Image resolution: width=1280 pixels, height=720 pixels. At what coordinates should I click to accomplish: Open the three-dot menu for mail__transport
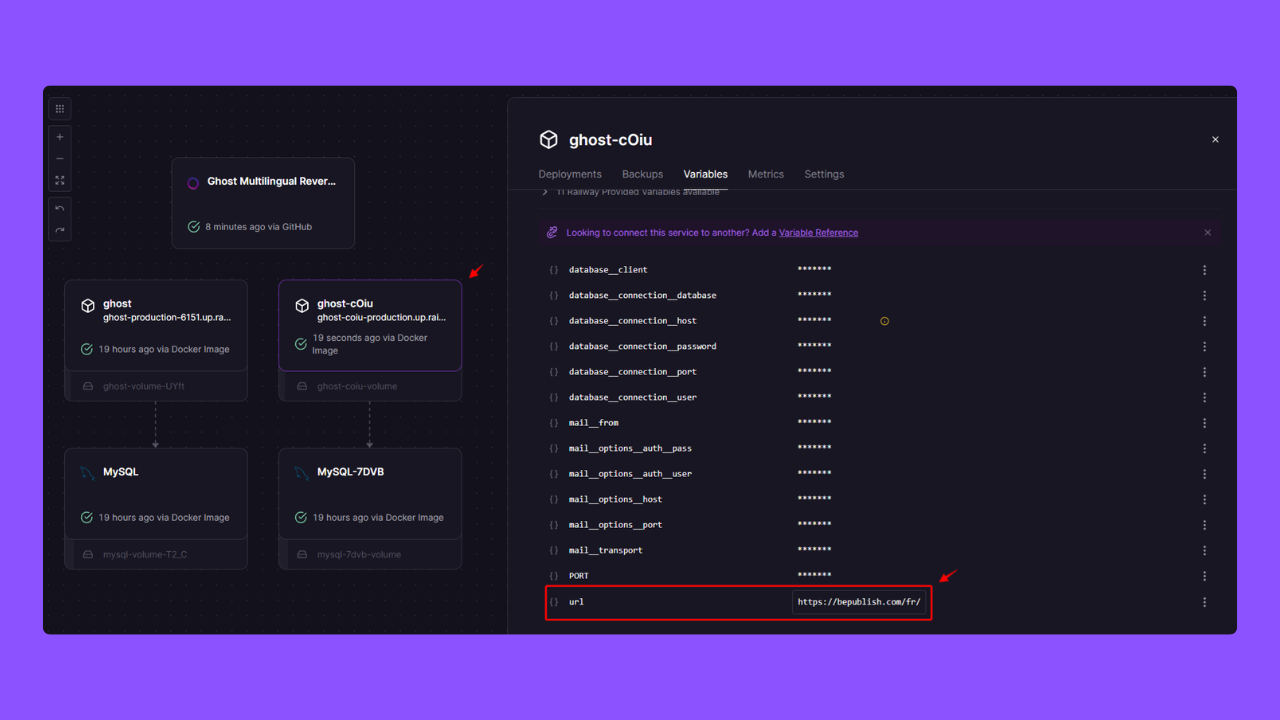(x=1204, y=550)
